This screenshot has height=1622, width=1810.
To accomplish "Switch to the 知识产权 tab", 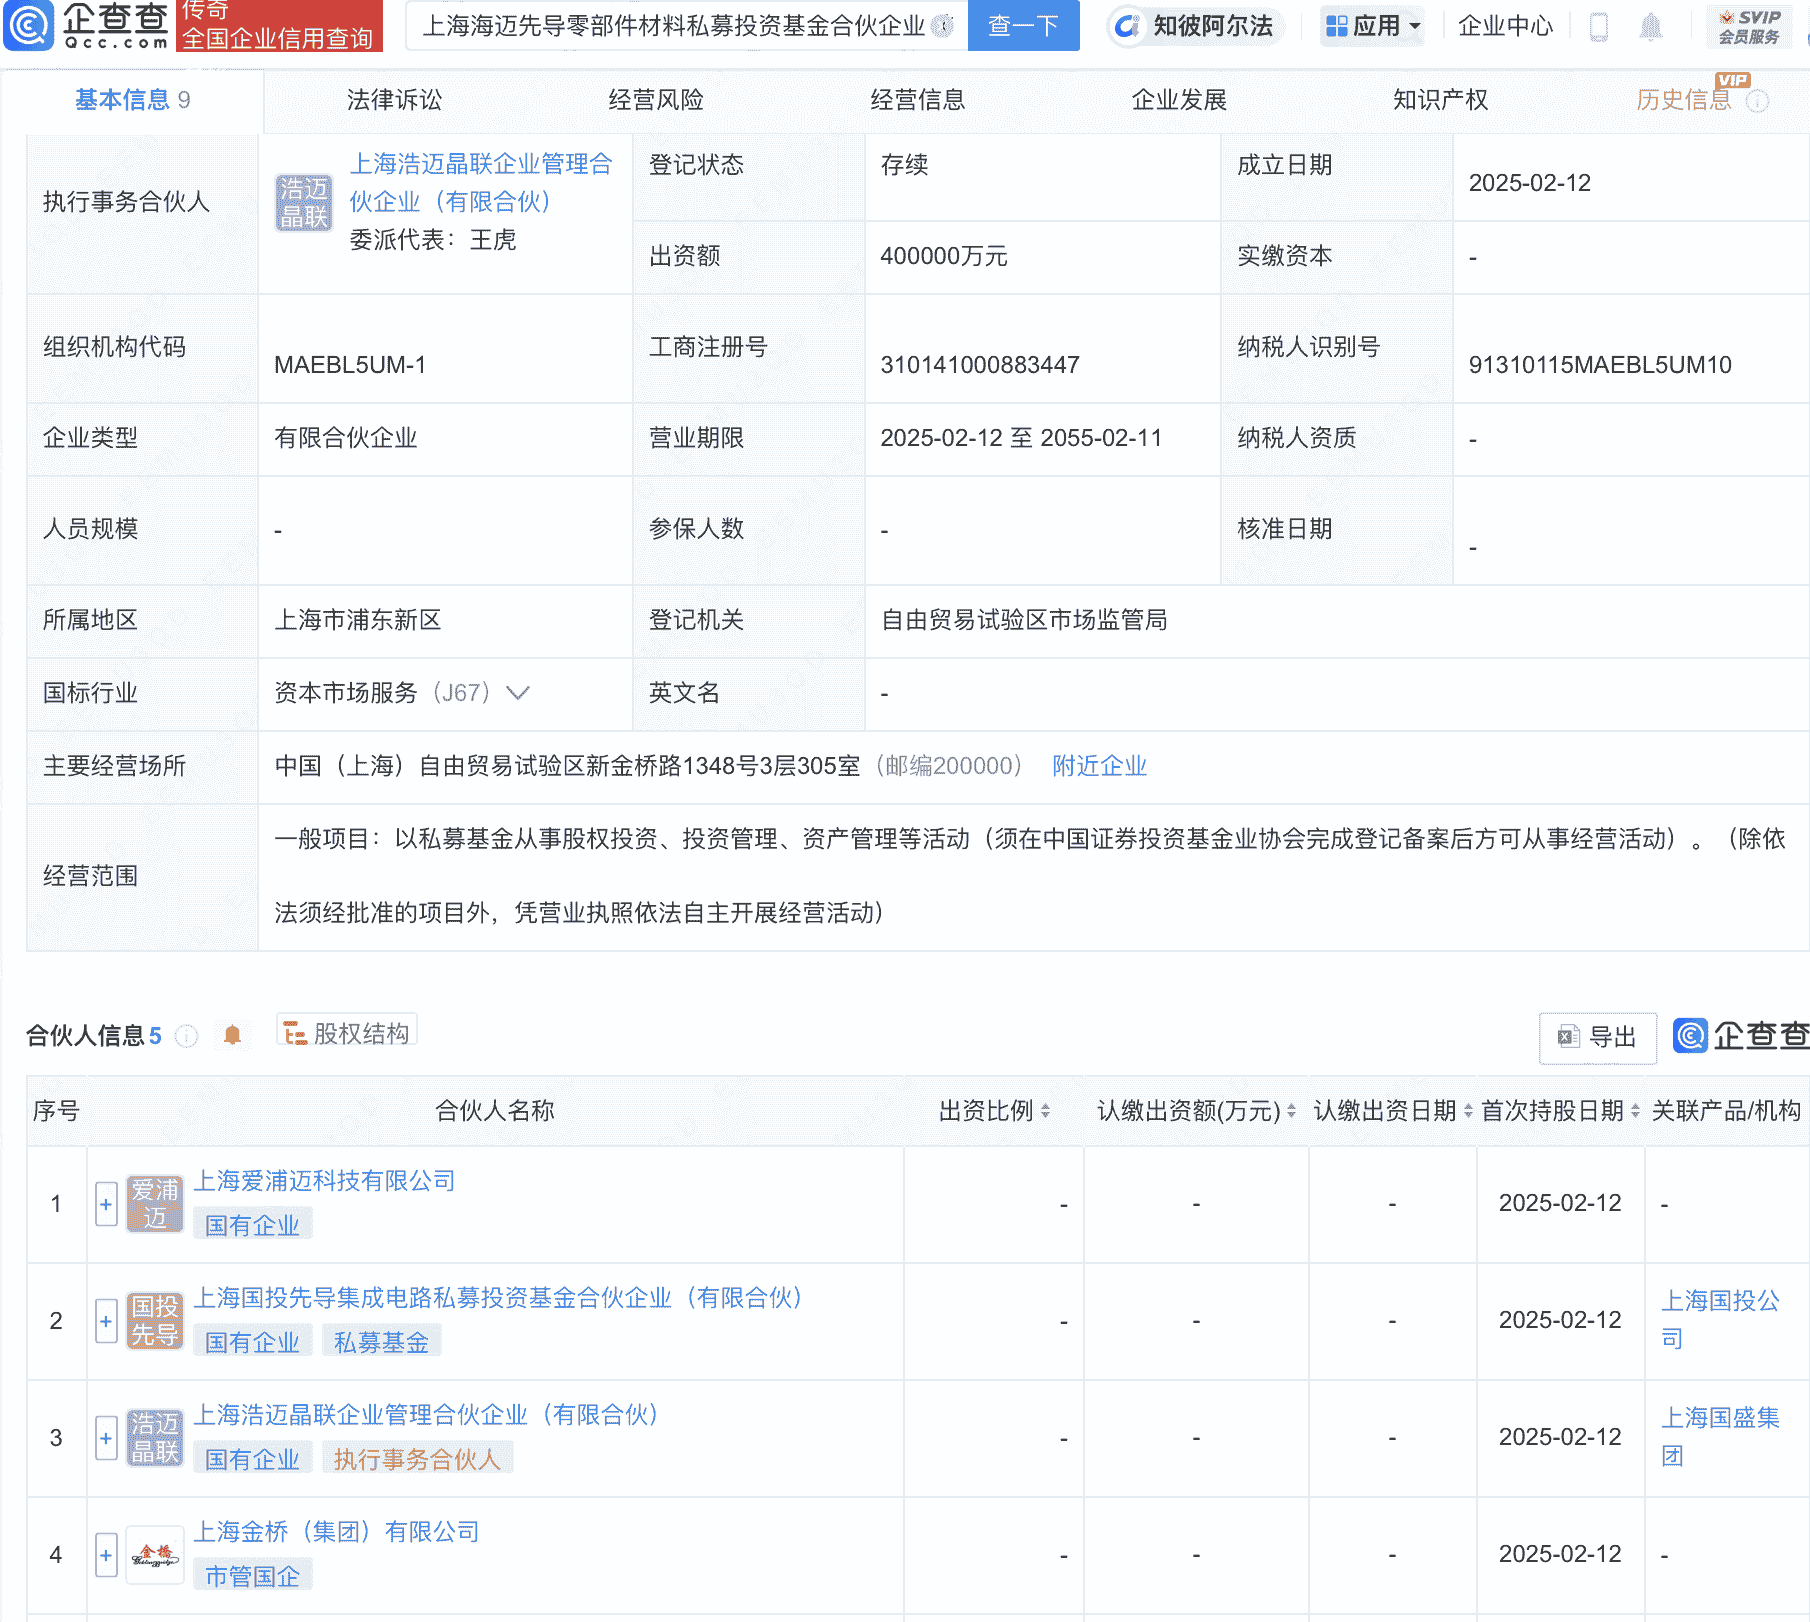I will (x=1438, y=100).
